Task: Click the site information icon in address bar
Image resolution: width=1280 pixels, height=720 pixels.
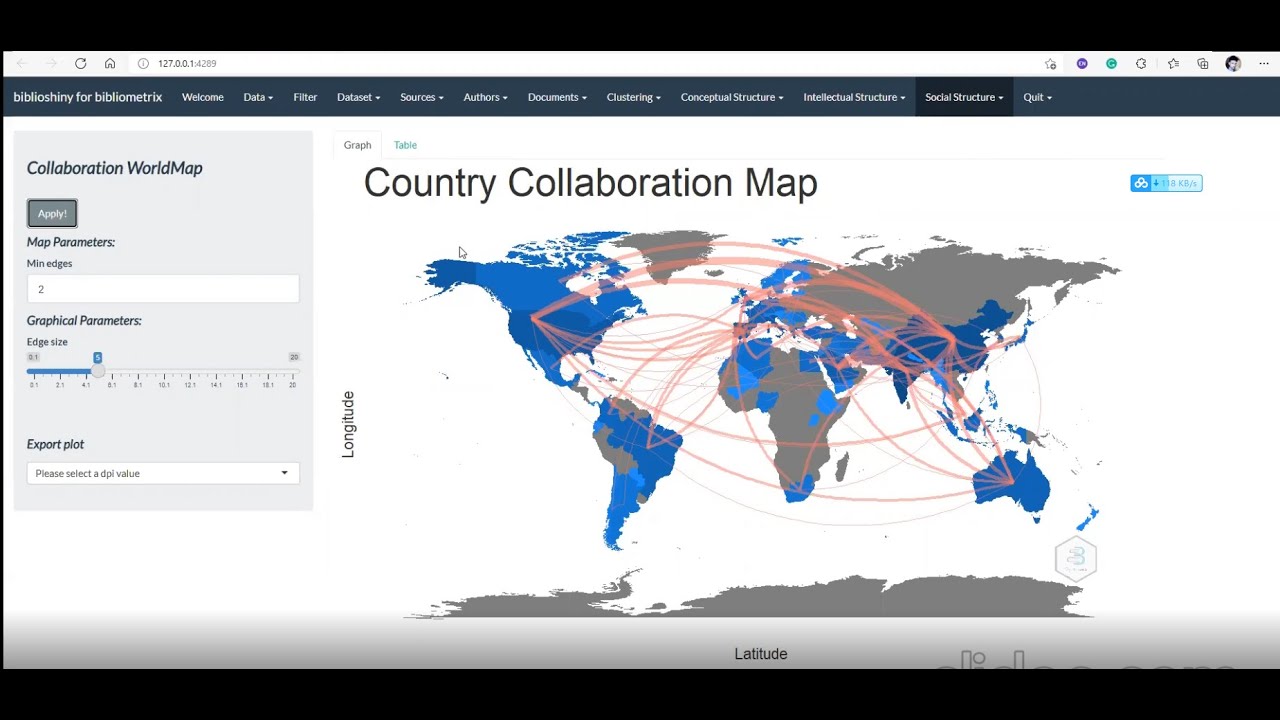Action: click(143, 63)
